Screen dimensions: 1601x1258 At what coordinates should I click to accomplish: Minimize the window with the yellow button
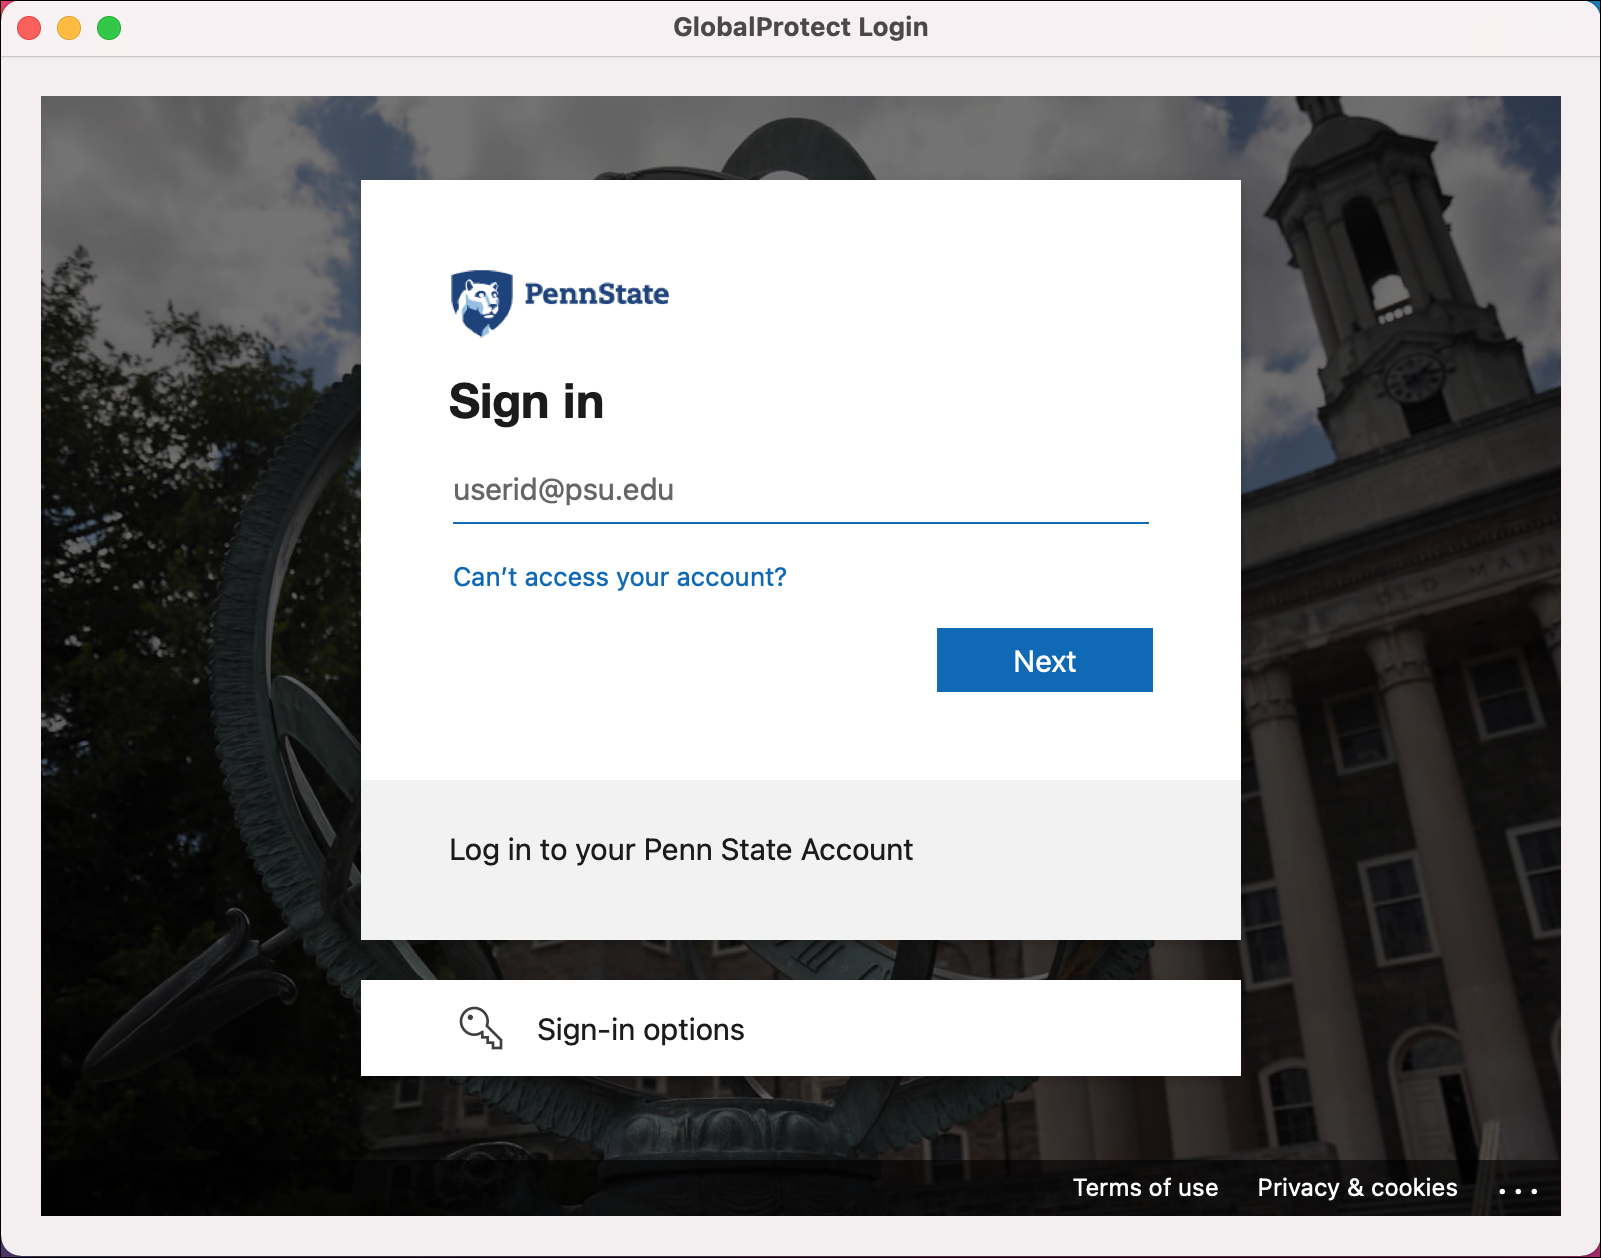[69, 28]
